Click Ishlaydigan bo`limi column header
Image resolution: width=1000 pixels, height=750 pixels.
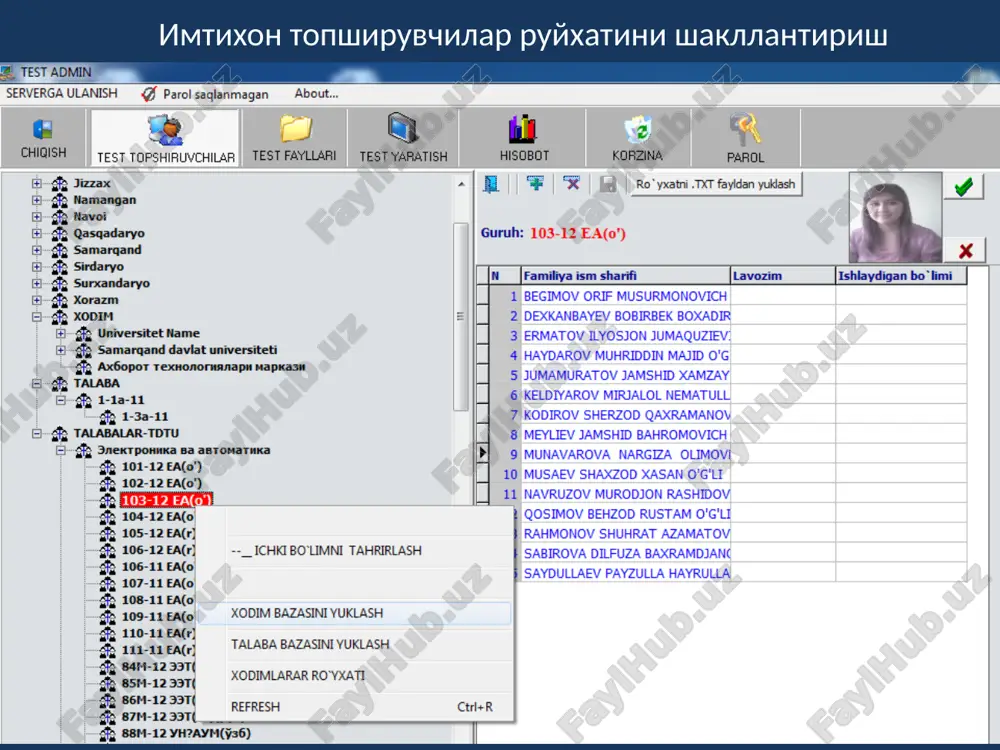(901, 276)
